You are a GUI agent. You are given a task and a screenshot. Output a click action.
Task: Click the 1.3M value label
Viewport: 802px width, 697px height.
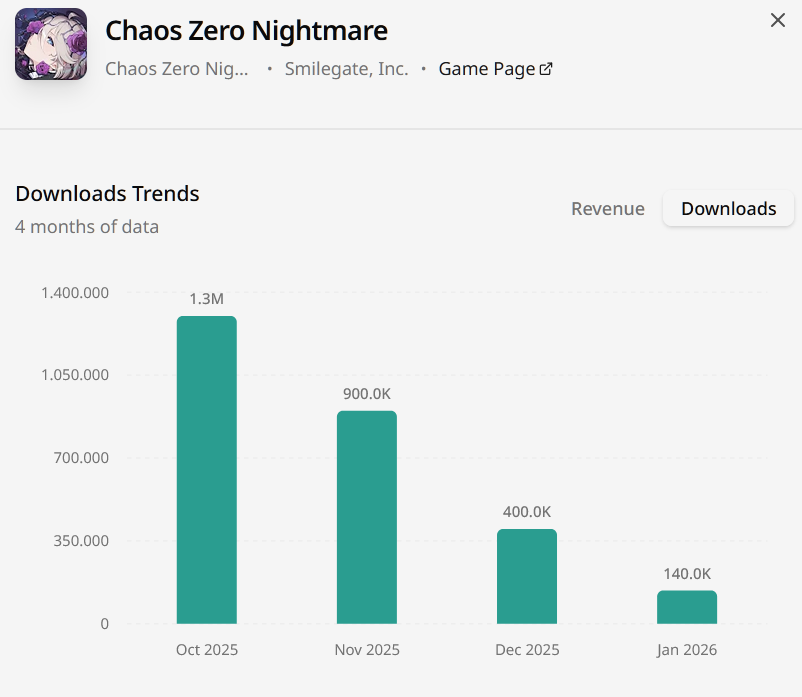[x=207, y=299]
